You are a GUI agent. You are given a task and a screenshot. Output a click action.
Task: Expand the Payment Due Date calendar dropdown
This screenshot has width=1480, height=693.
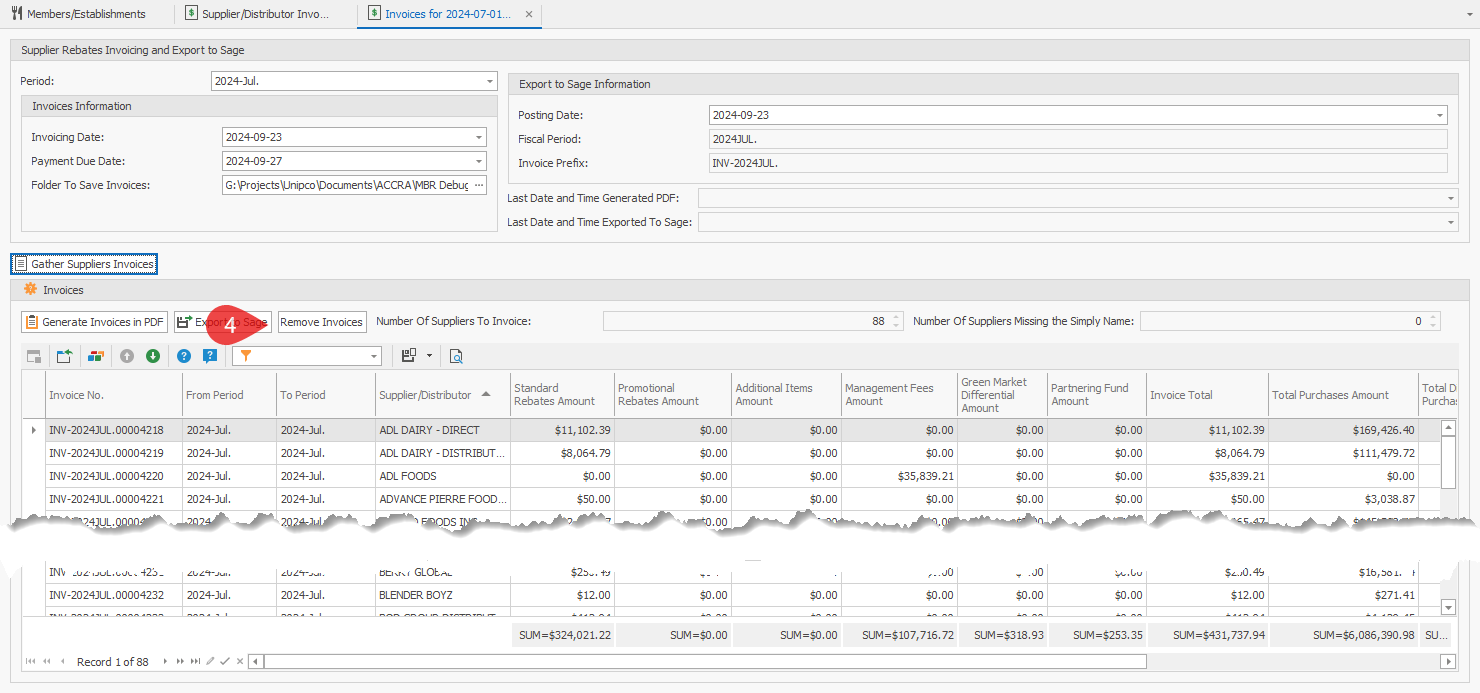[480, 161]
